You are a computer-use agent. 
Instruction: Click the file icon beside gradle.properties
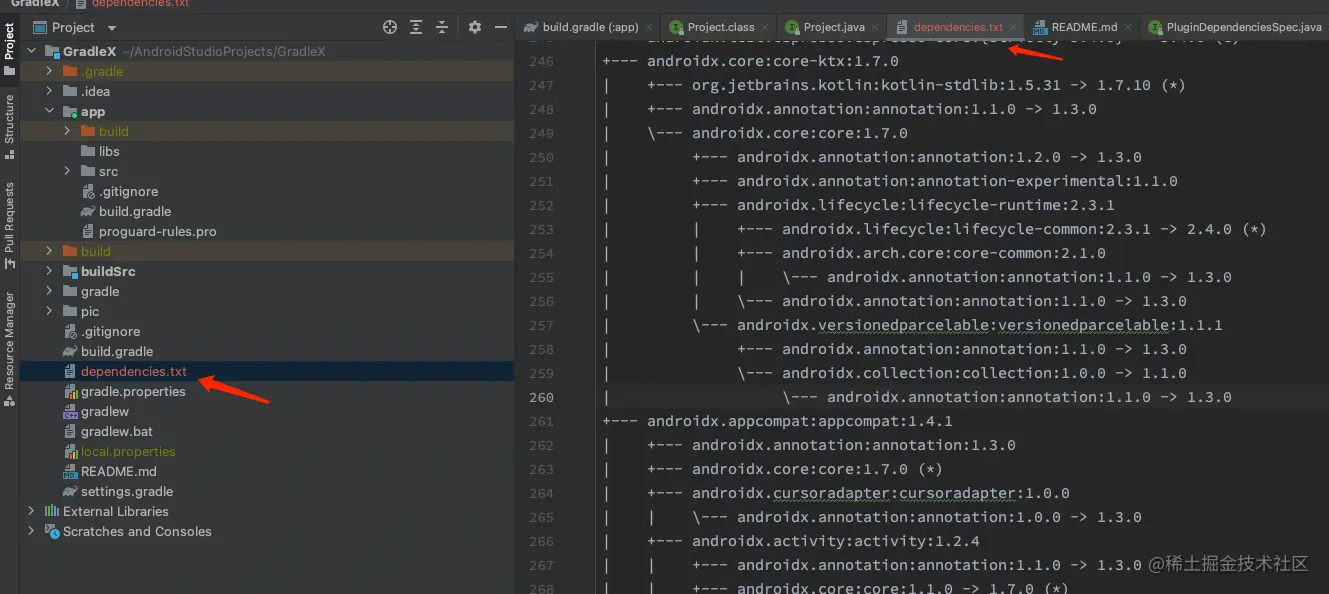(x=69, y=391)
